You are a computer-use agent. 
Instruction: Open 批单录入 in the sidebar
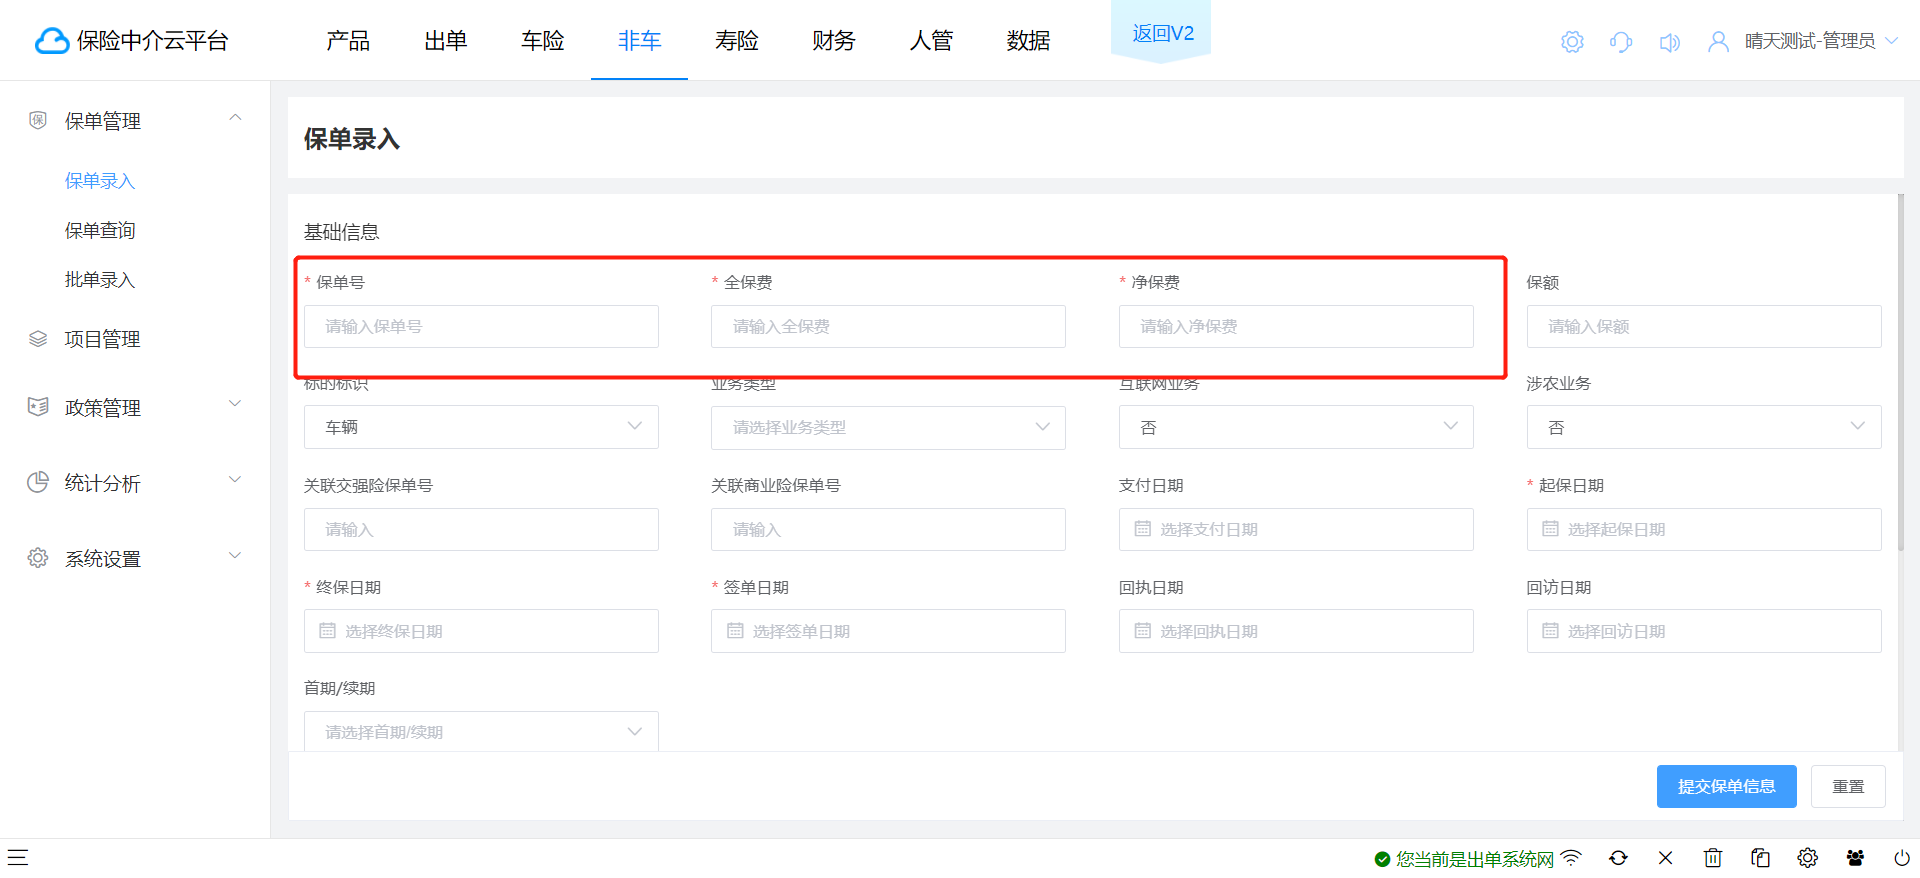tap(100, 280)
